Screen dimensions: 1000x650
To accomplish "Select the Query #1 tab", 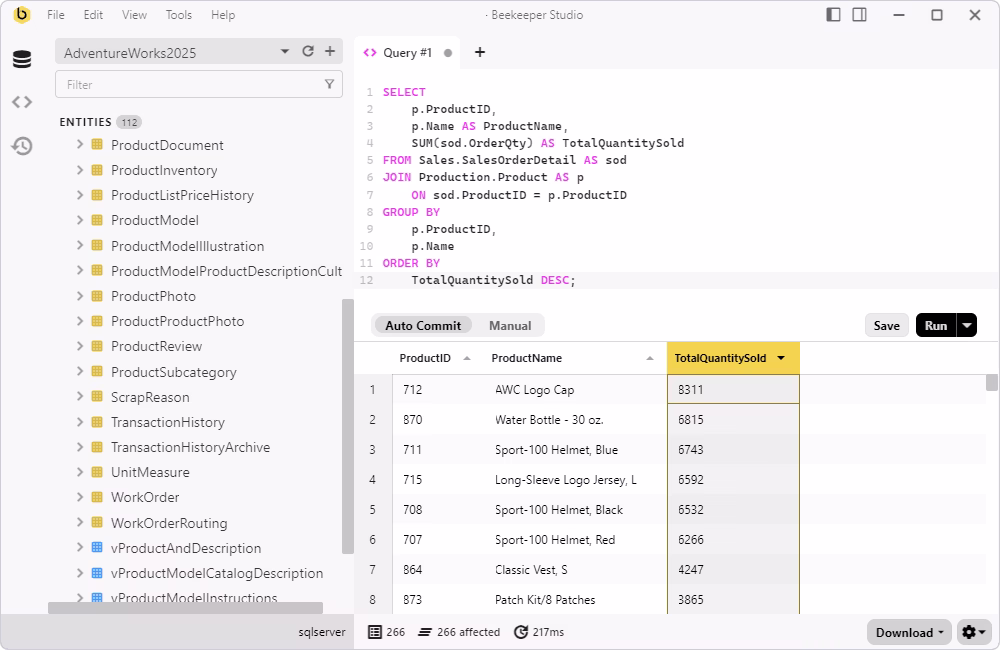I will [408, 53].
